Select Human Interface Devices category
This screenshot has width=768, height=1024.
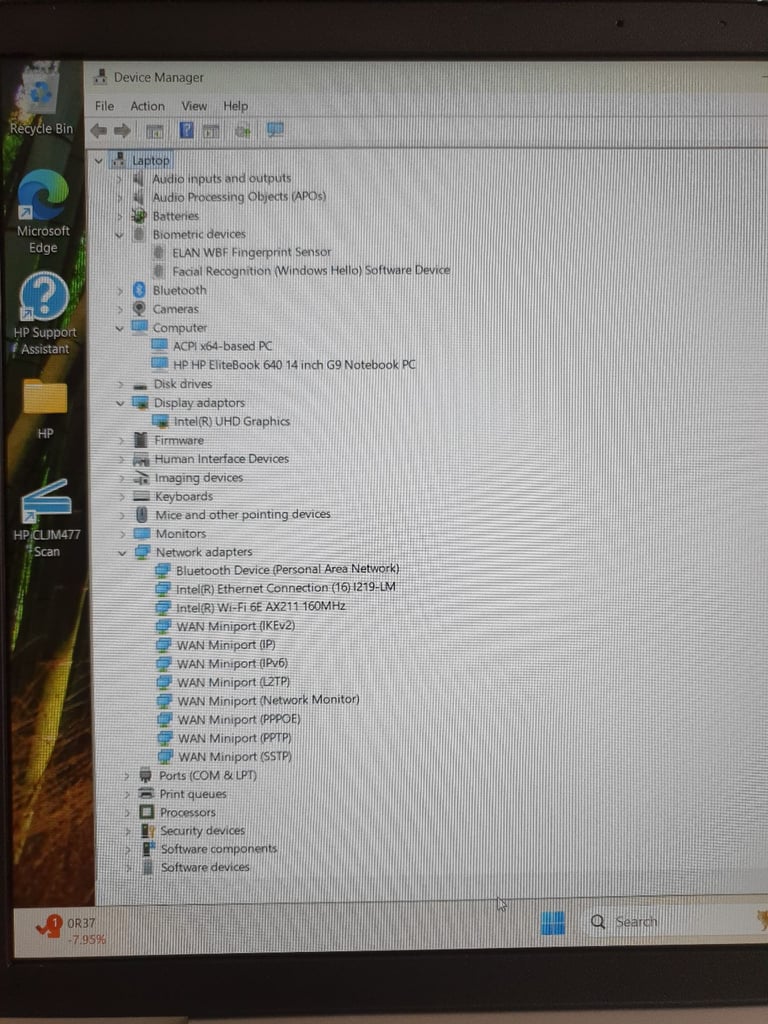[221, 459]
